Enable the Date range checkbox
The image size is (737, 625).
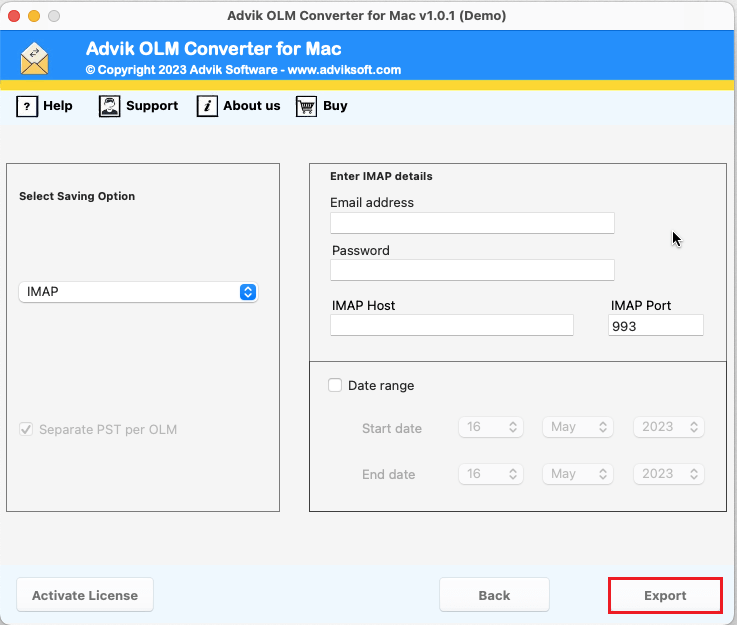pos(335,385)
